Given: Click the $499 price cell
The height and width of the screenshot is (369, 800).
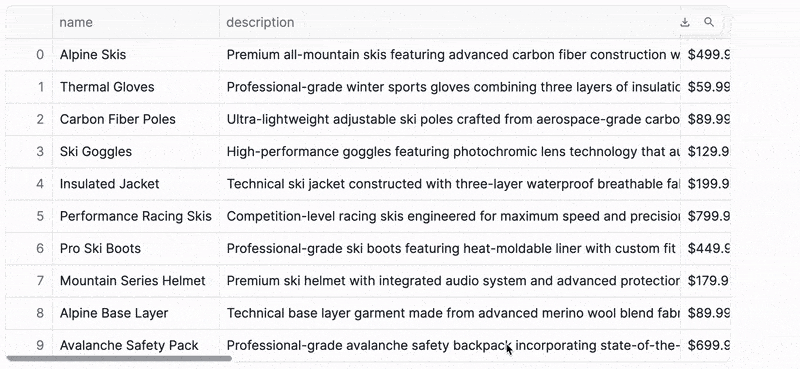Looking at the screenshot, I should pos(706,55).
